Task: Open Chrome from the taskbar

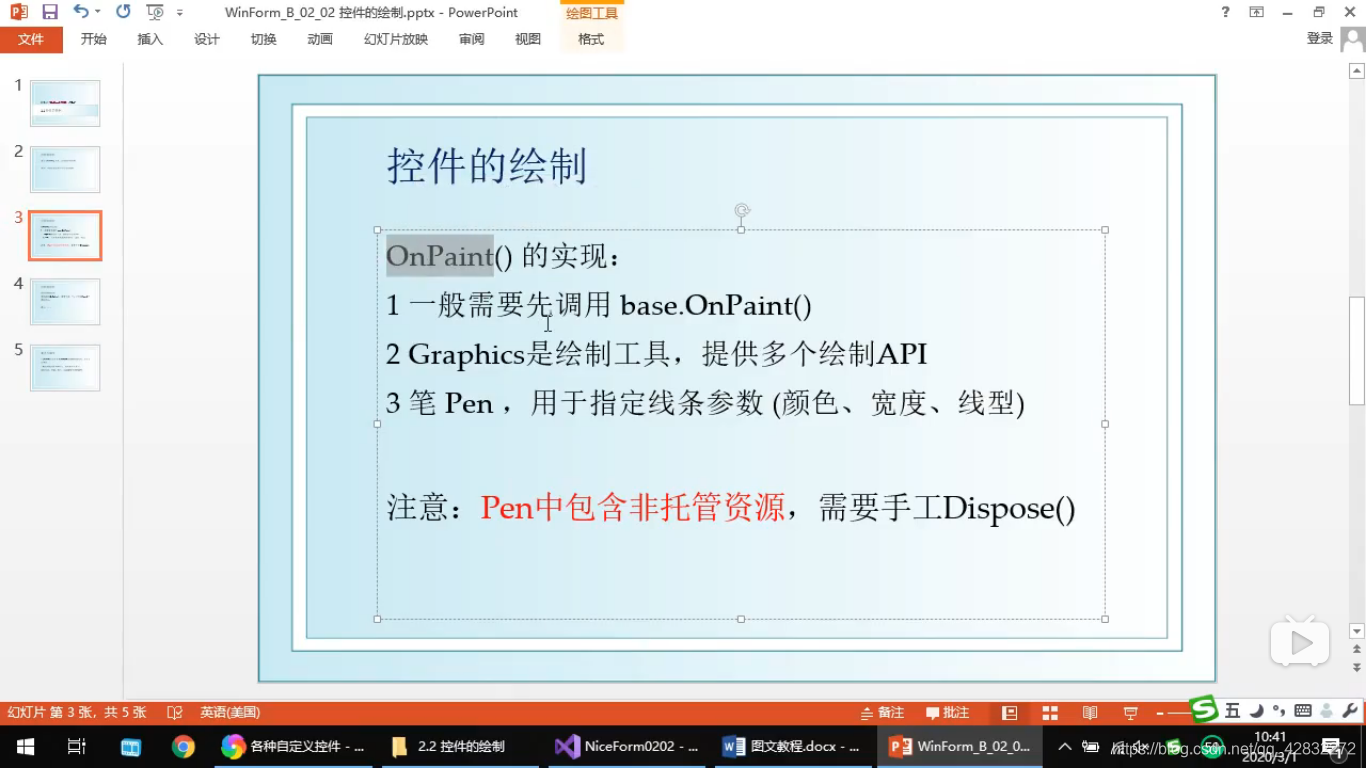Action: coord(183,747)
